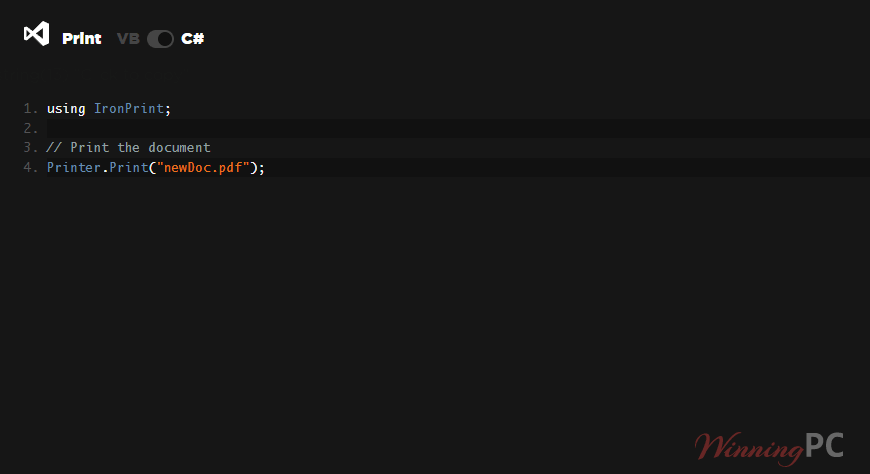Click the 'PC' part of watermark
This screenshot has height=474, width=870.
[825, 445]
